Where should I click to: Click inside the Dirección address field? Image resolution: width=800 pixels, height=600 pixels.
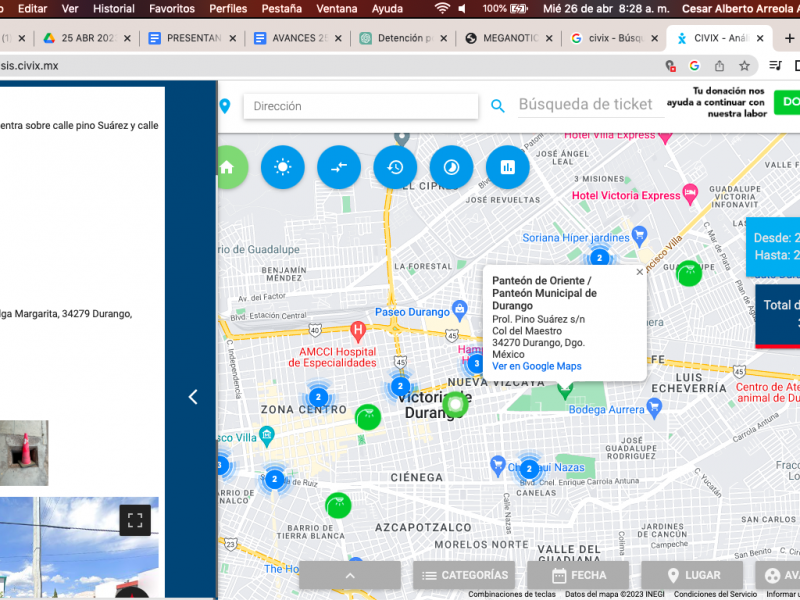pos(361,106)
